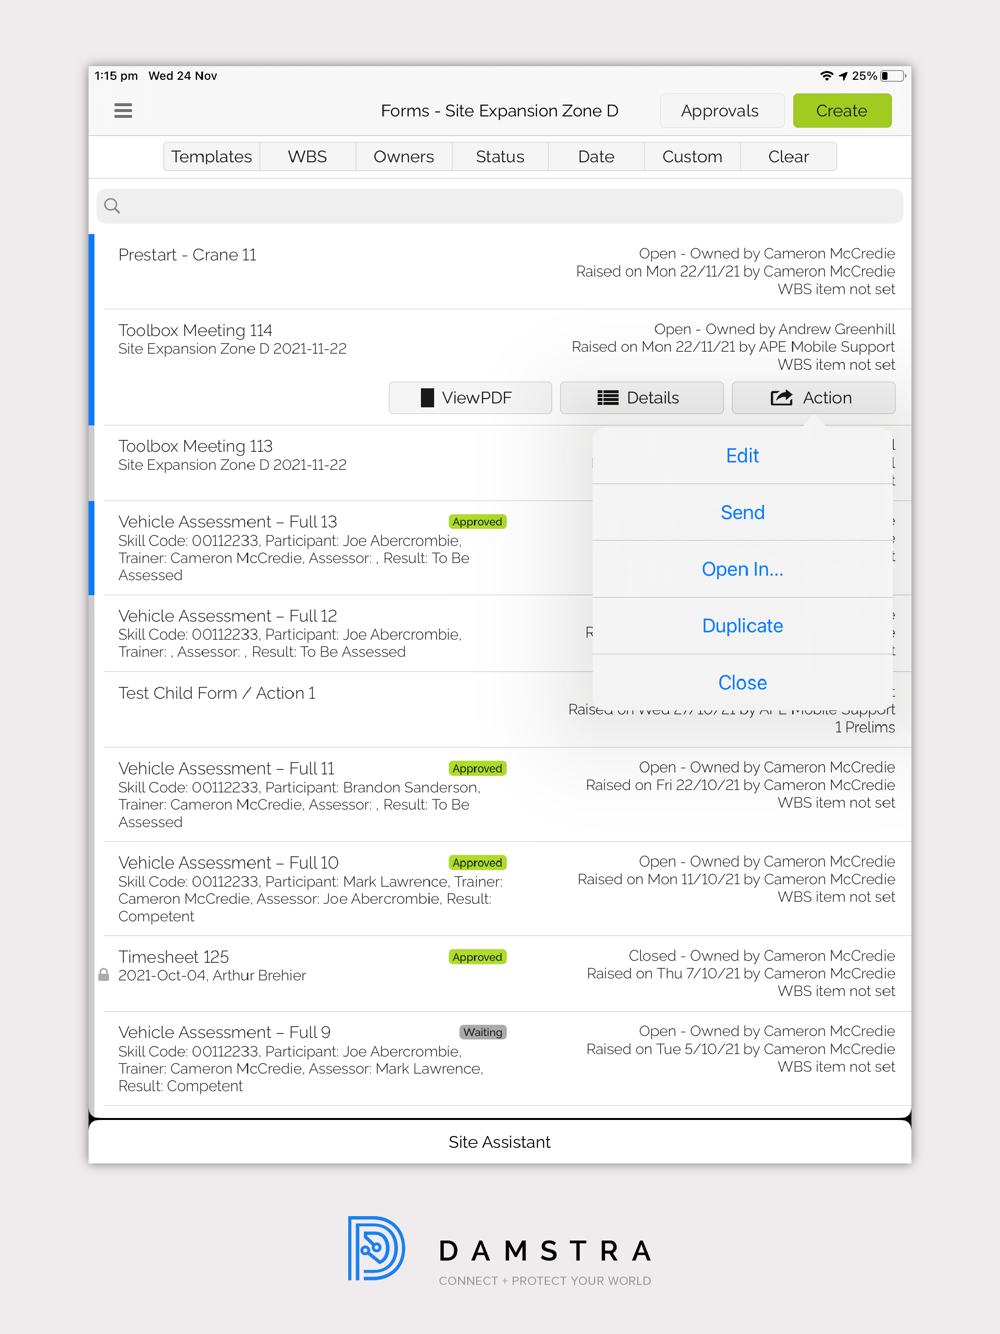The image size is (1000, 1334).
Task: Click 'Raised on Mon 22/11/21 by APE Mobile Support'
Action: [733, 347]
